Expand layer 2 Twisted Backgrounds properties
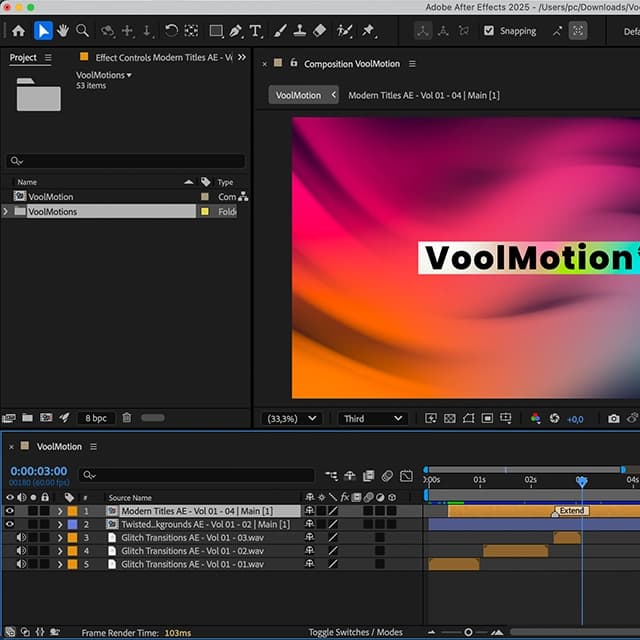This screenshot has height=640, width=640. pyautogui.click(x=60, y=524)
